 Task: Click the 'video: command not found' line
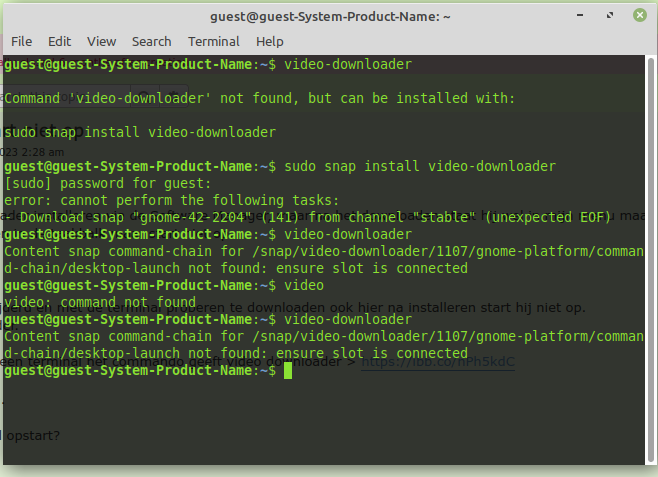[x=100, y=302]
